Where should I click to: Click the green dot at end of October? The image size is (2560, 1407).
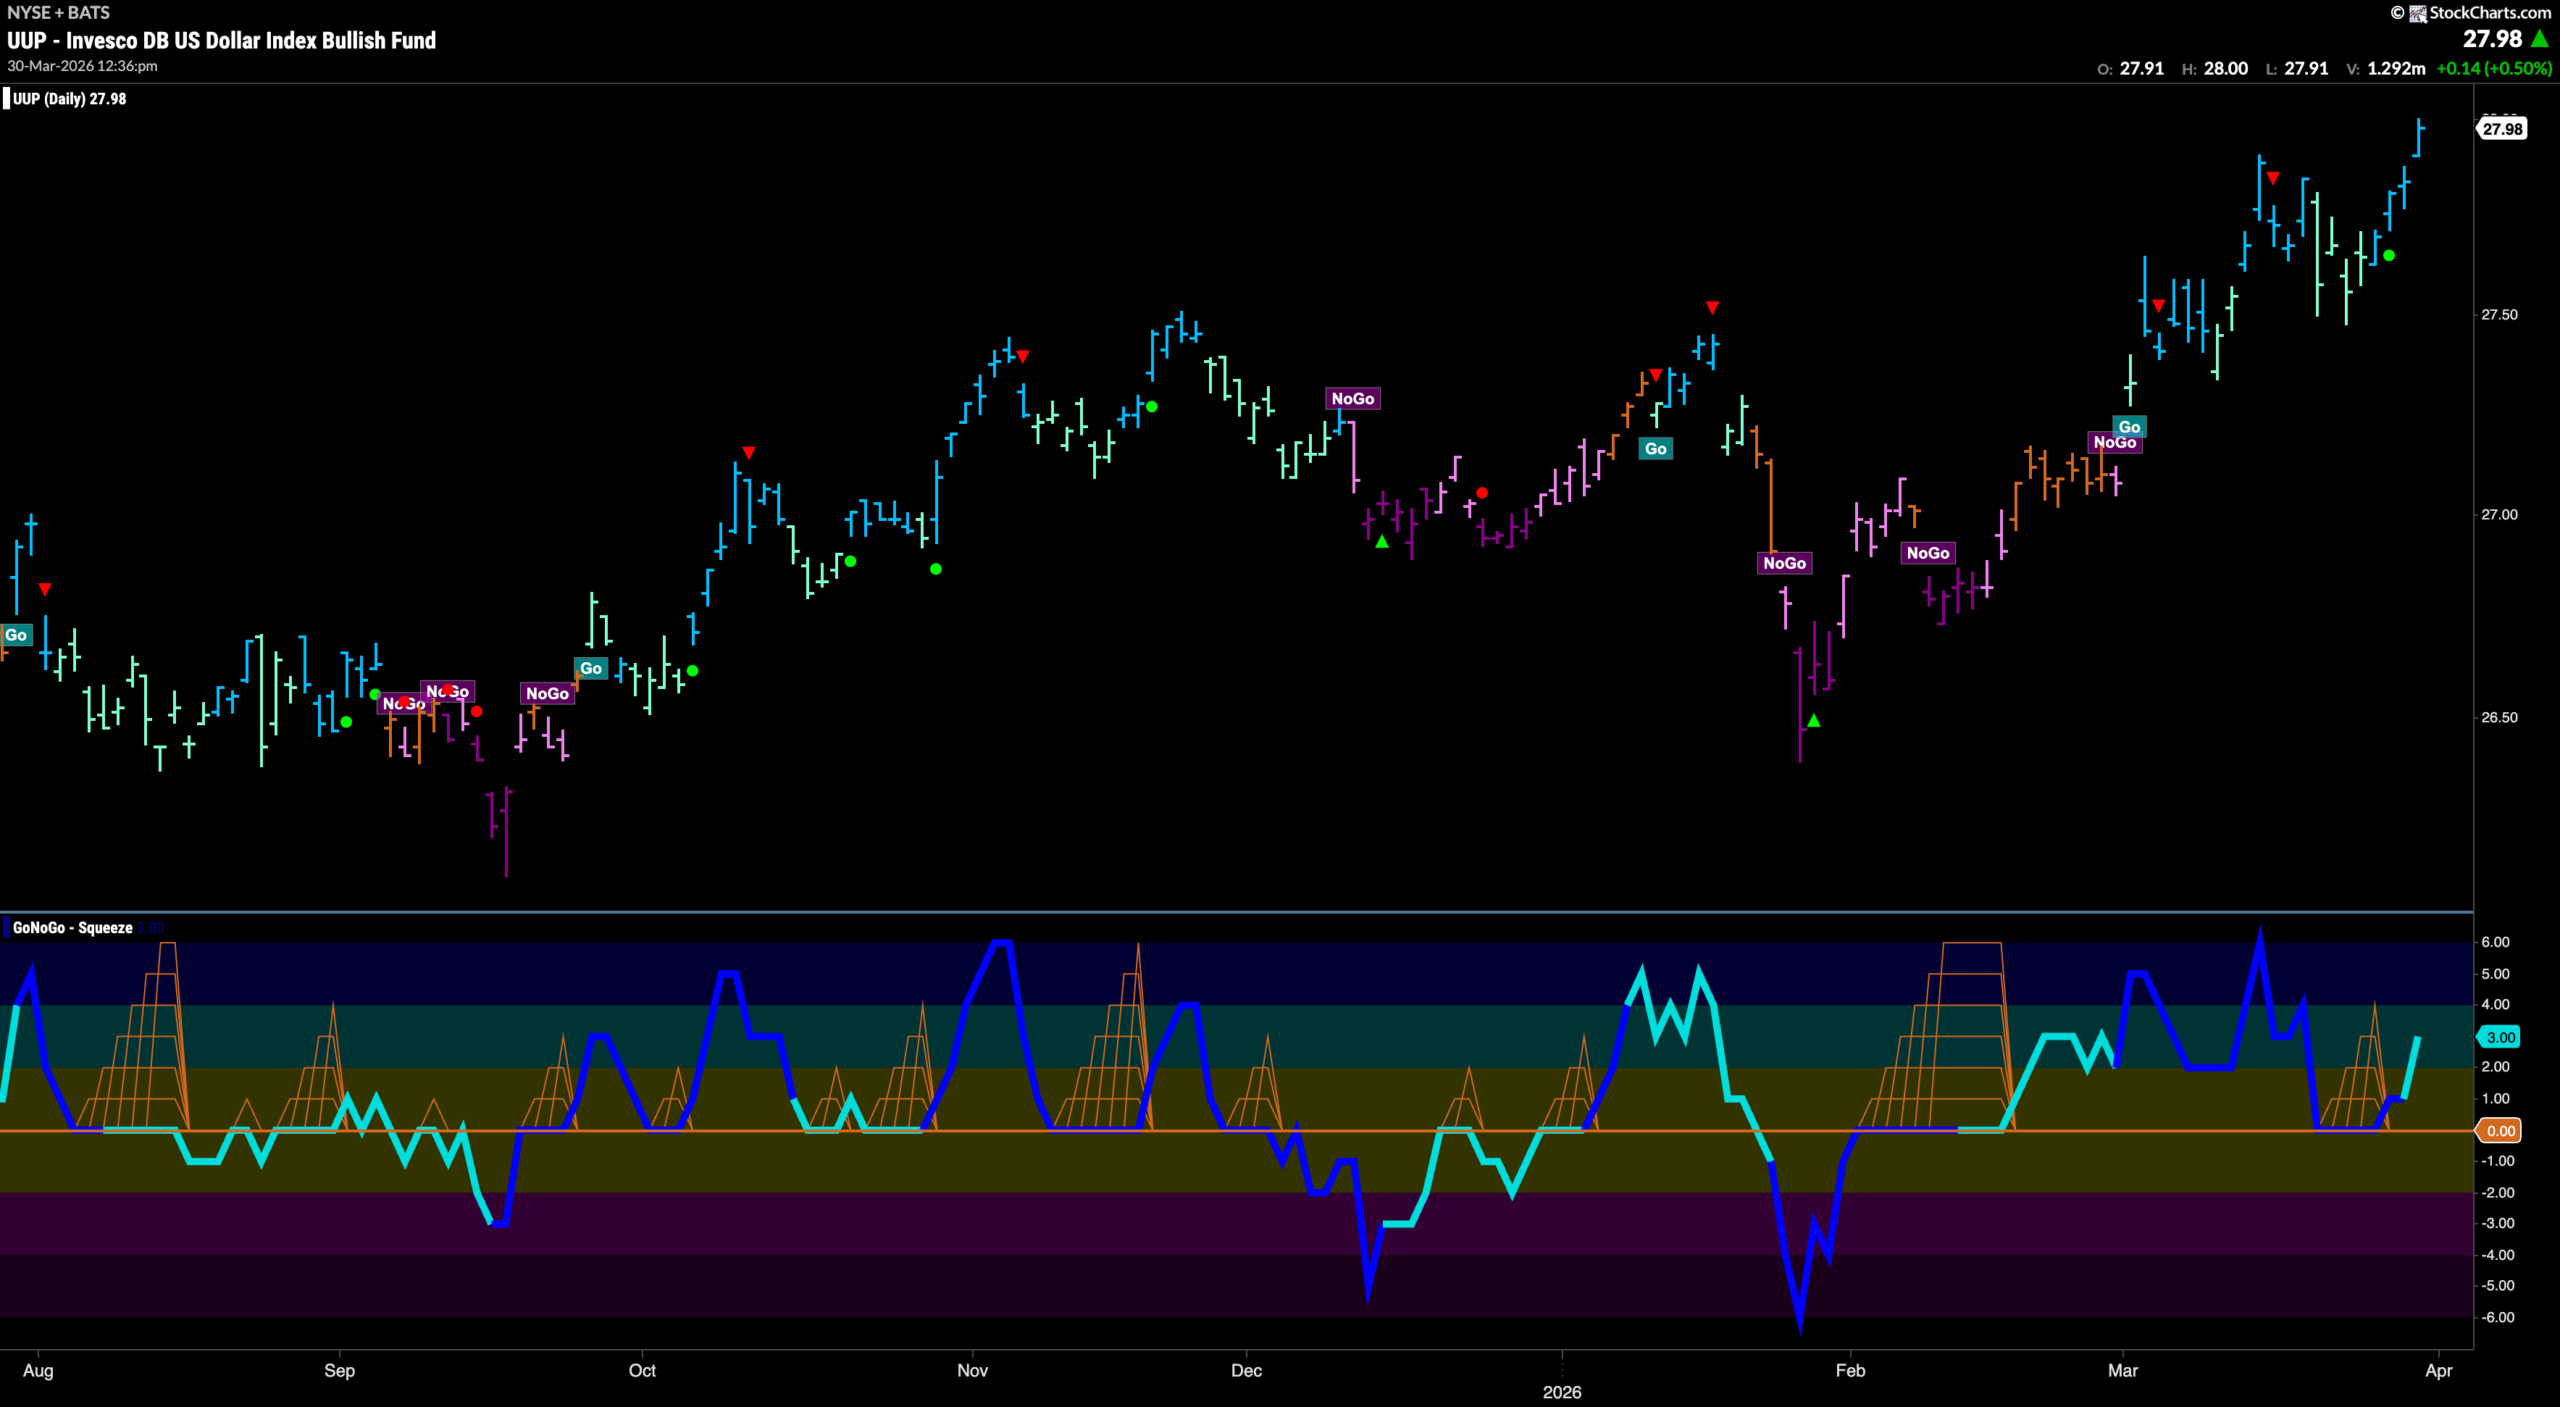[x=936, y=569]
